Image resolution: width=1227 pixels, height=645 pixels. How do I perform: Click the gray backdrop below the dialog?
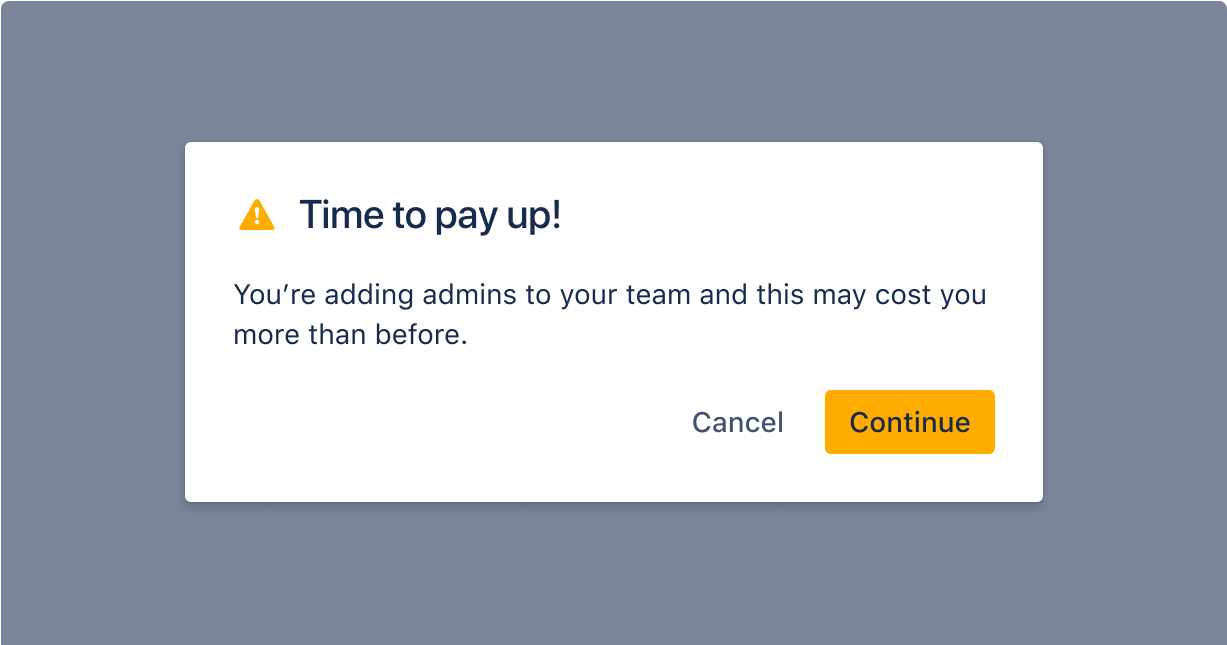(613, 573)
